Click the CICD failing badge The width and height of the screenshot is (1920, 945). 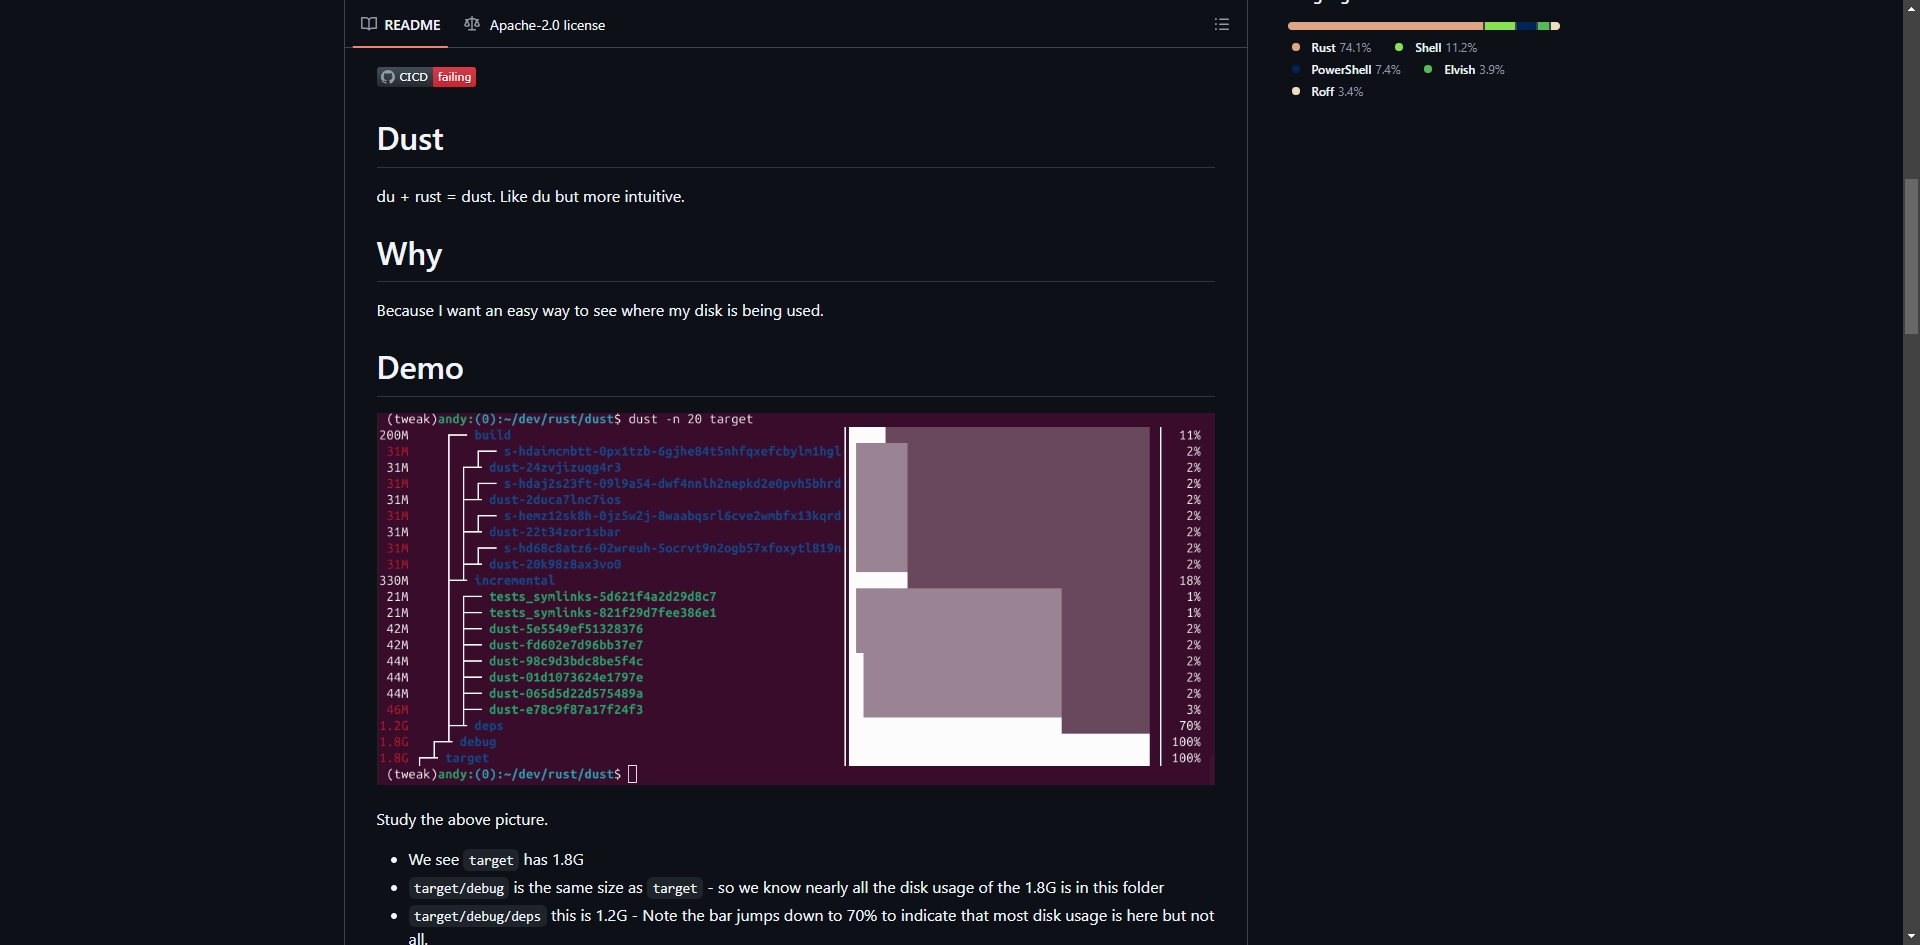point(426,77)
